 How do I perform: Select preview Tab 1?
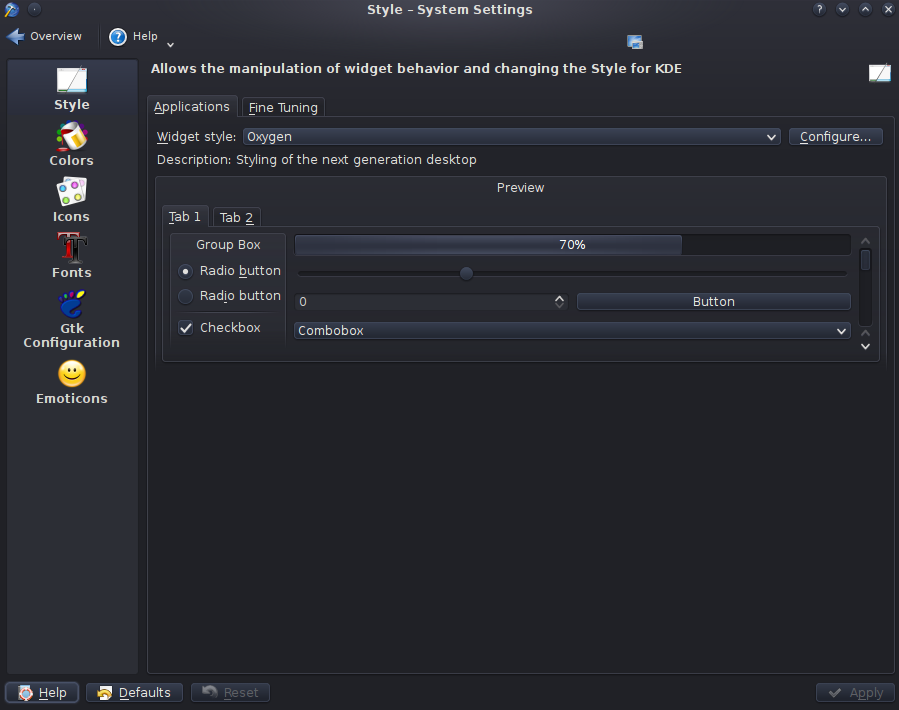[x=185, y=217]
